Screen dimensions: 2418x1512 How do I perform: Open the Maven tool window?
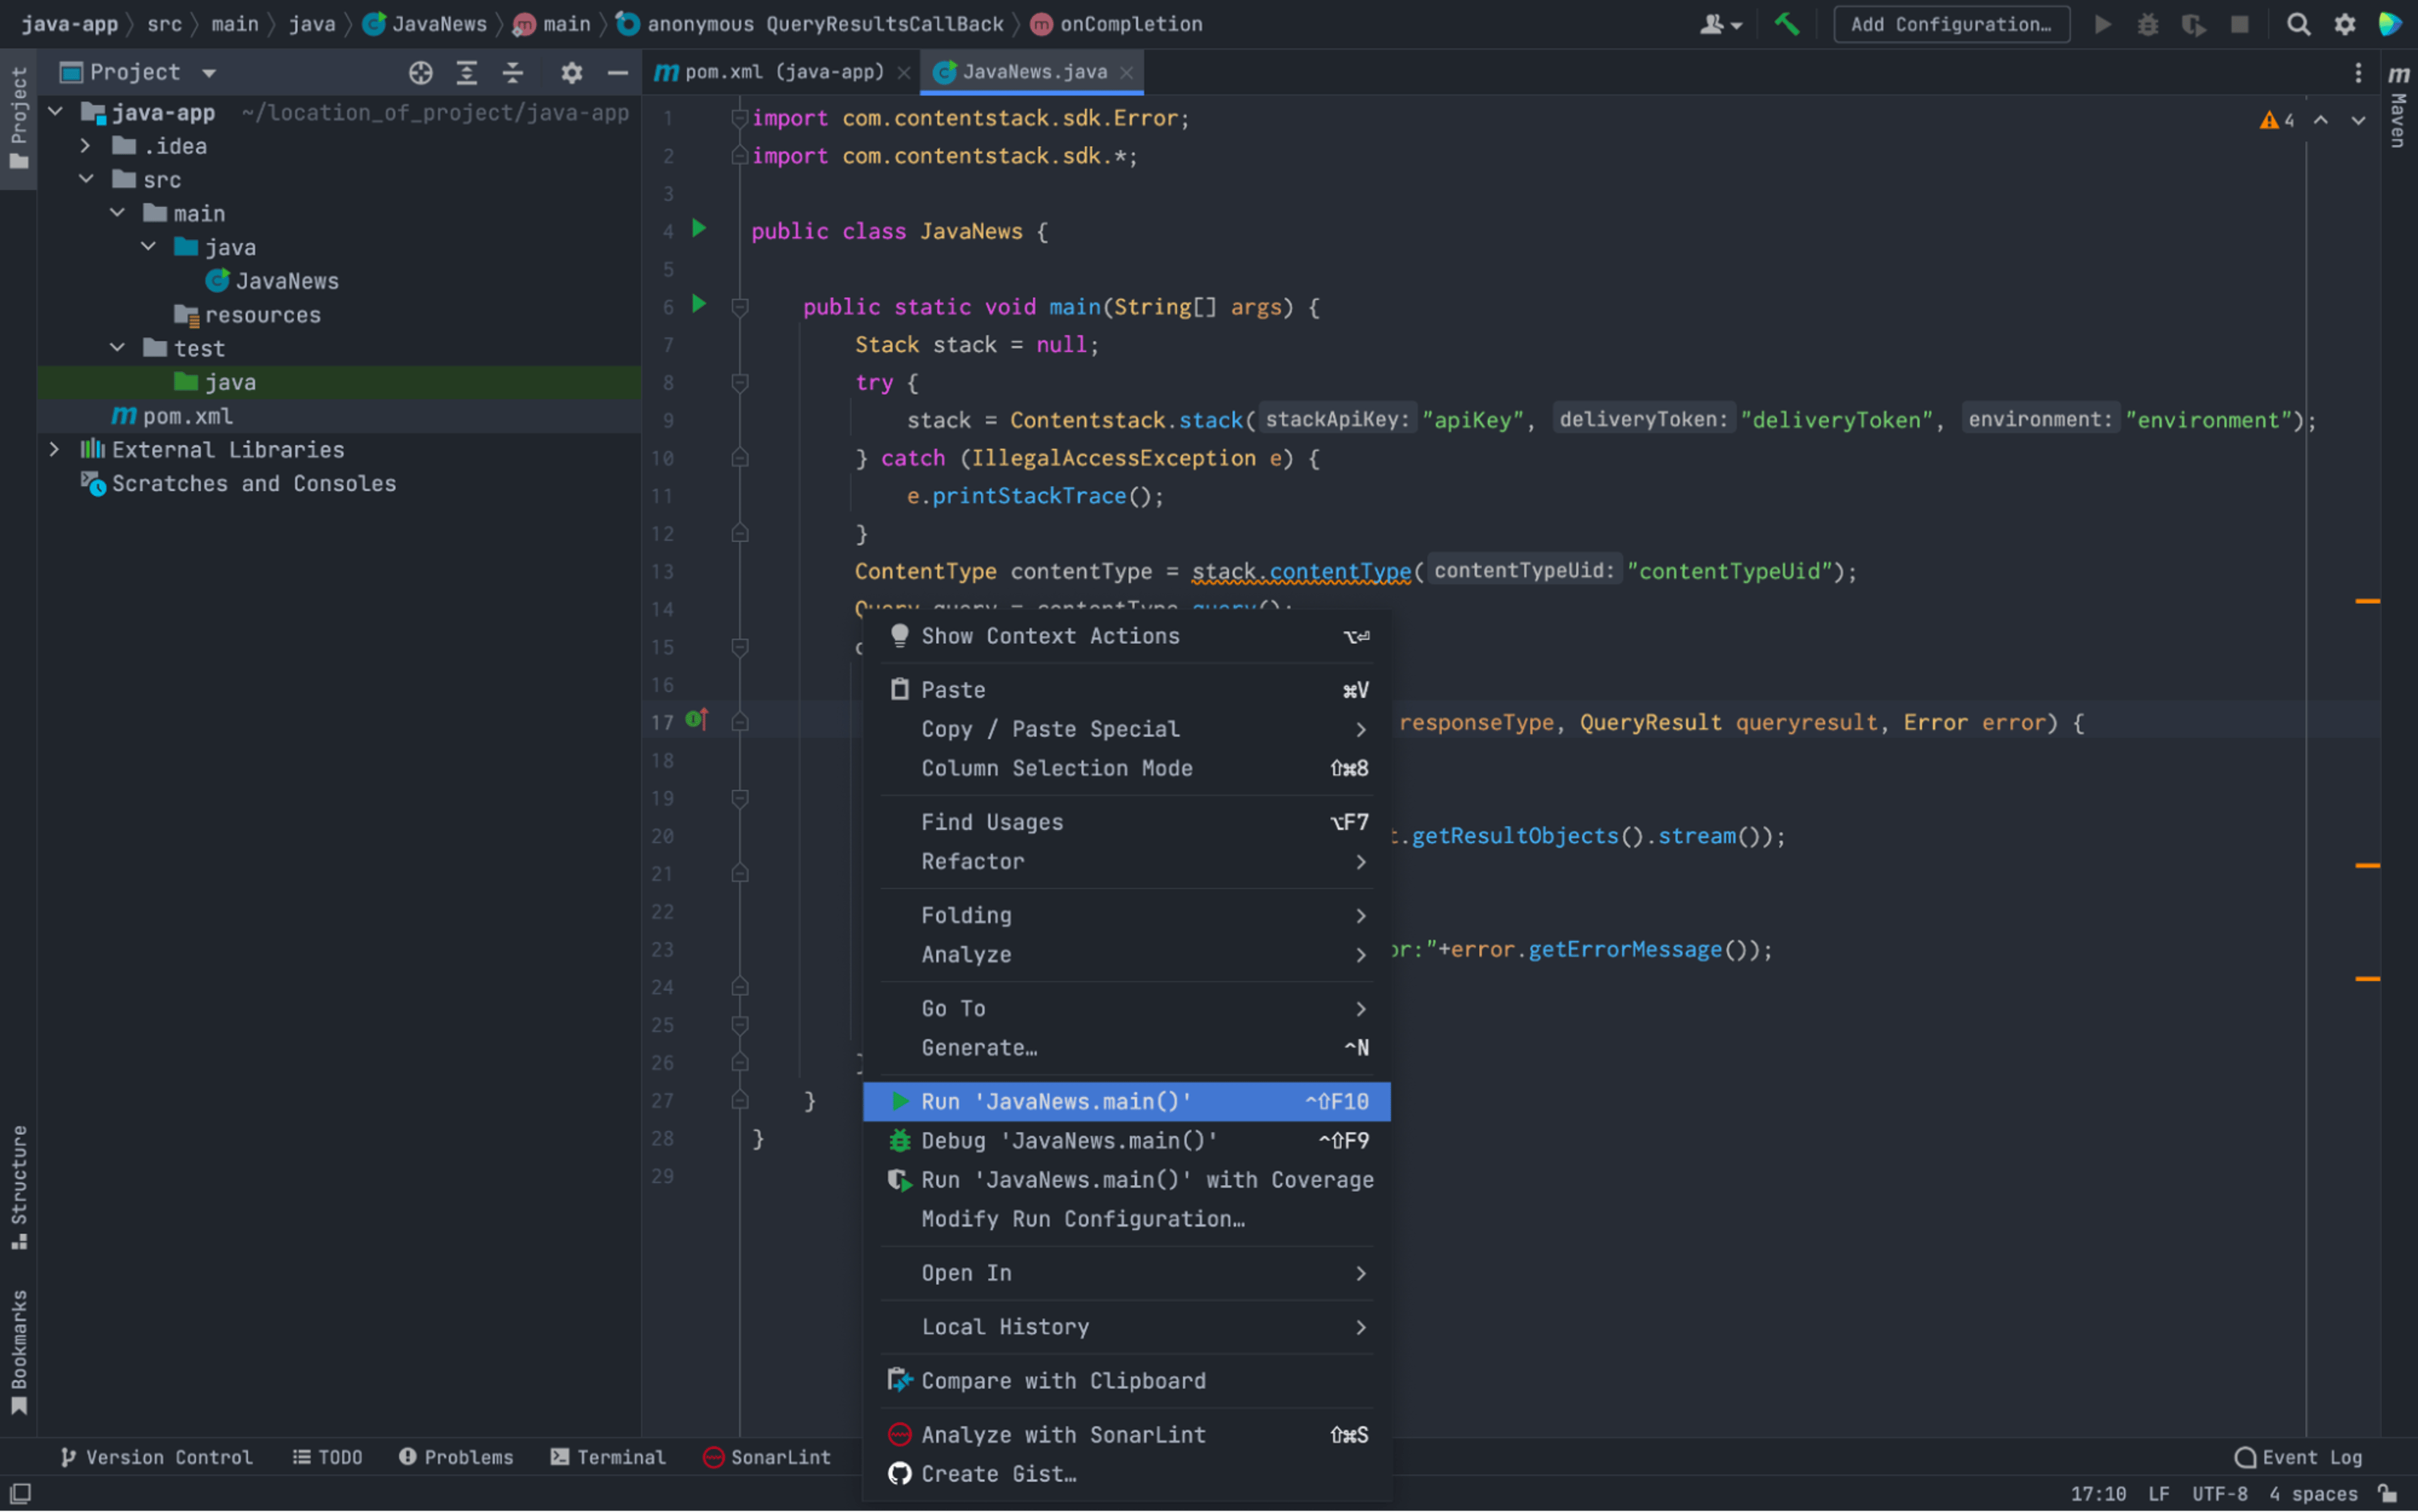pyautogui.click(x=2398, y=106)
